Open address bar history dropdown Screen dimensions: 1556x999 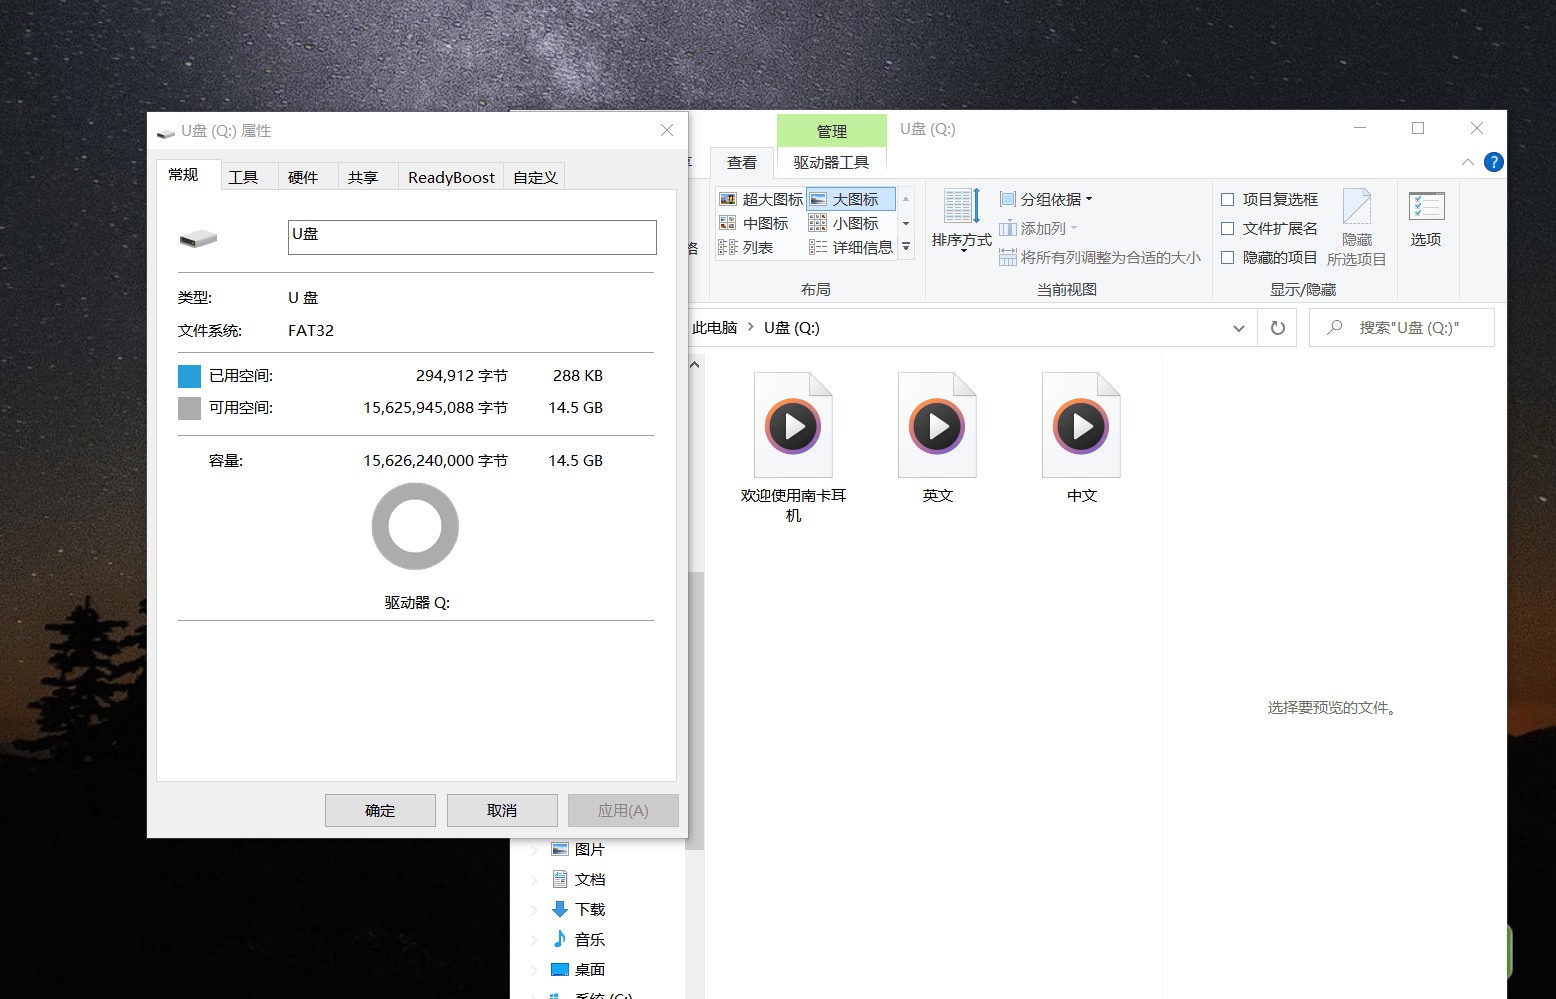(1239, 328)
